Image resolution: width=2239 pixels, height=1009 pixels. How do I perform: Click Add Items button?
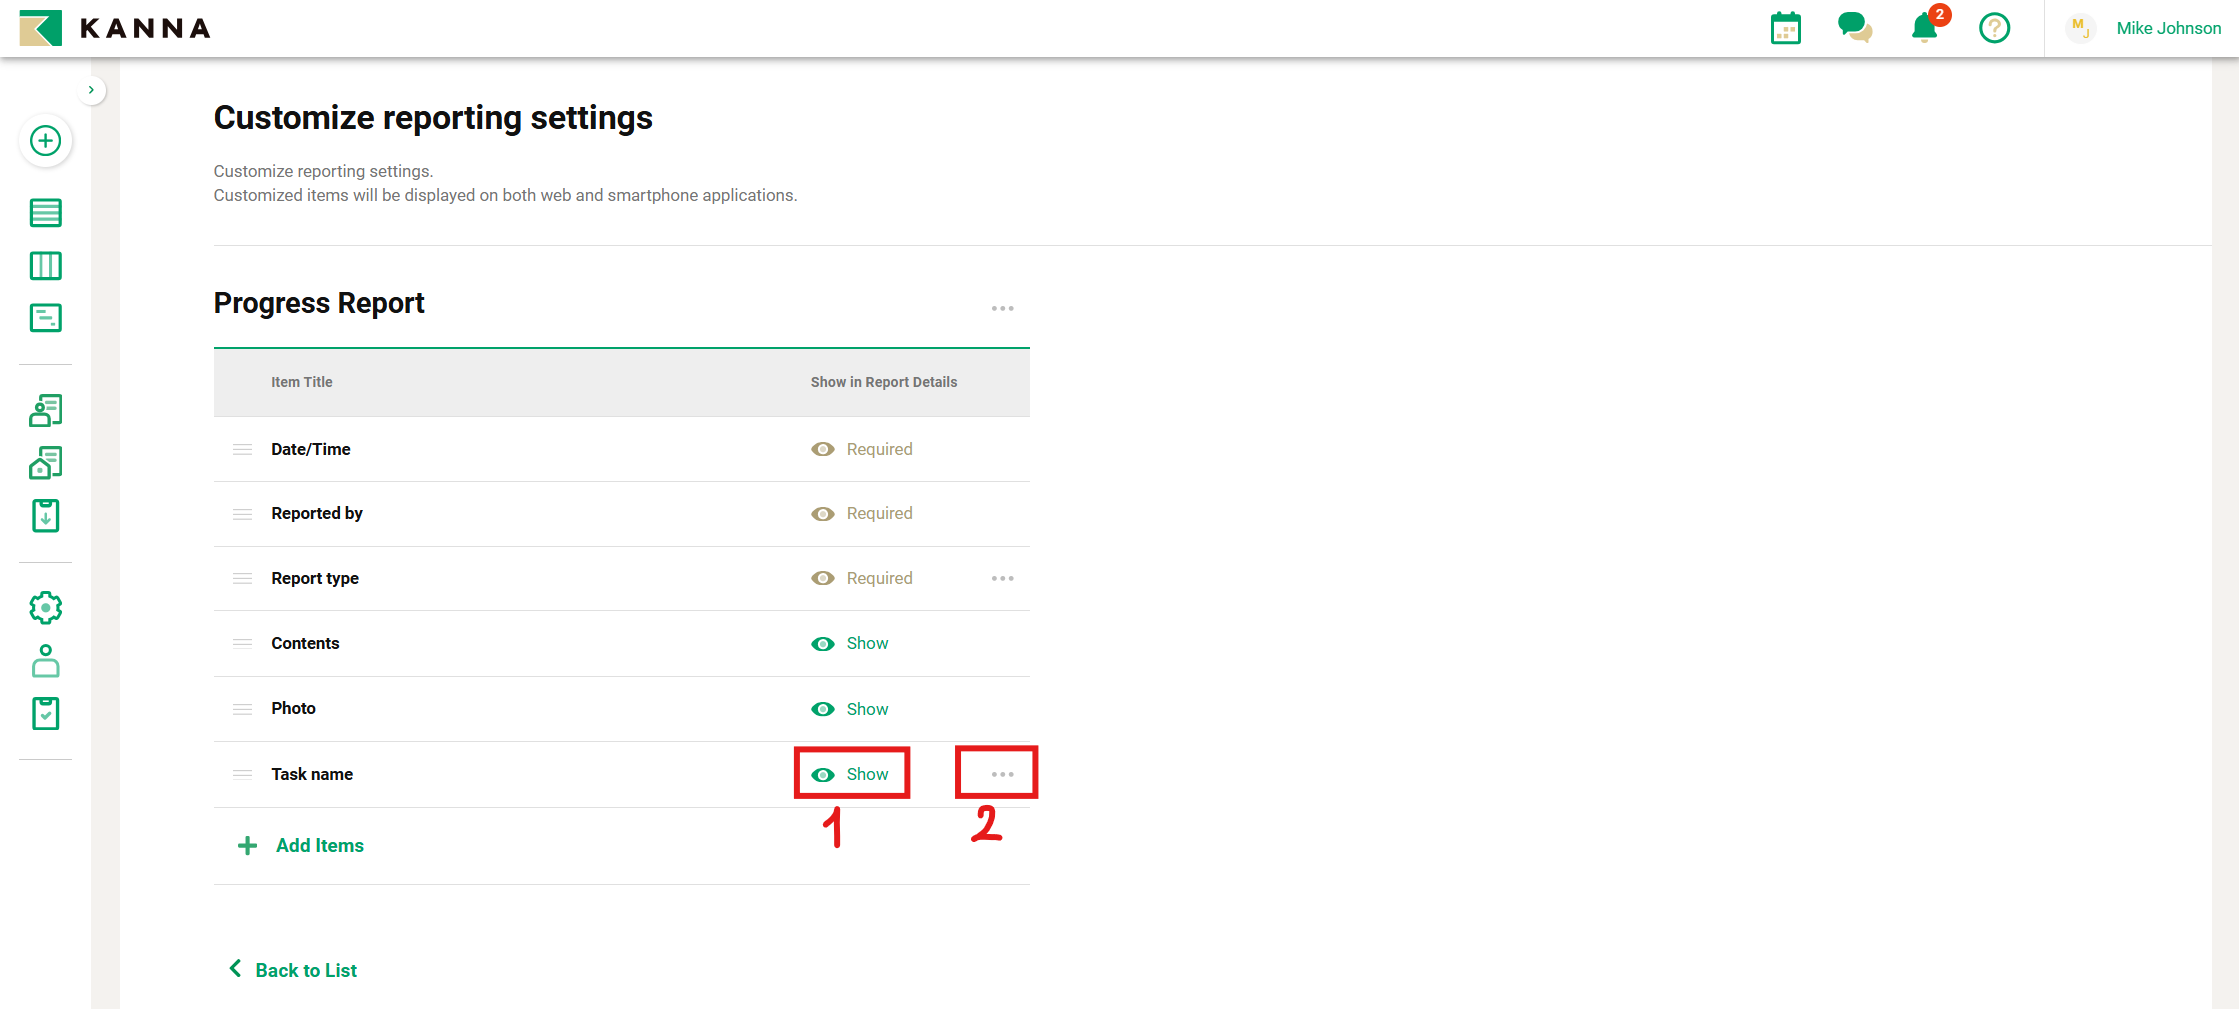coord(301,846)
